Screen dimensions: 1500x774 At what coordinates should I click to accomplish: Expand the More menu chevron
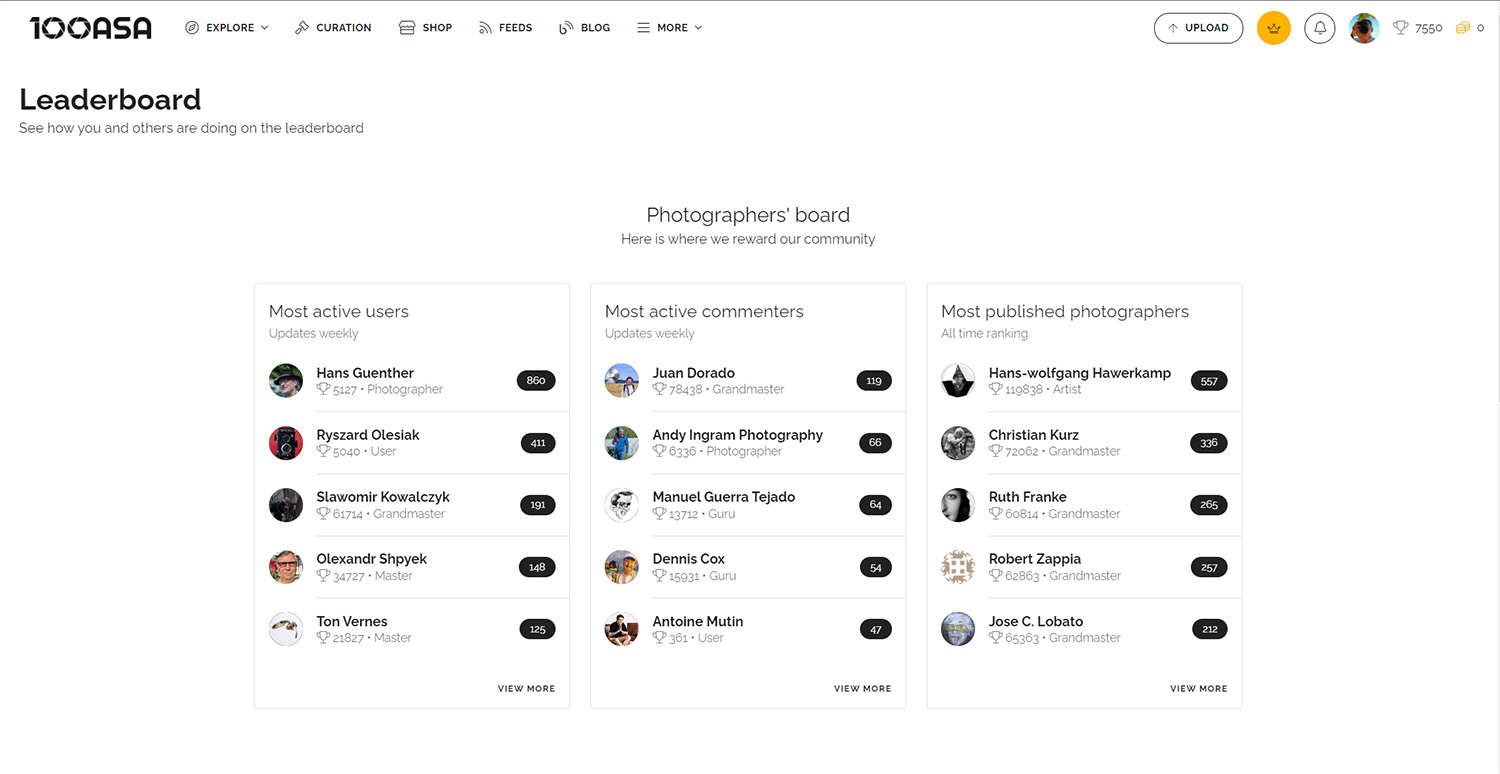tap(698, 28)
